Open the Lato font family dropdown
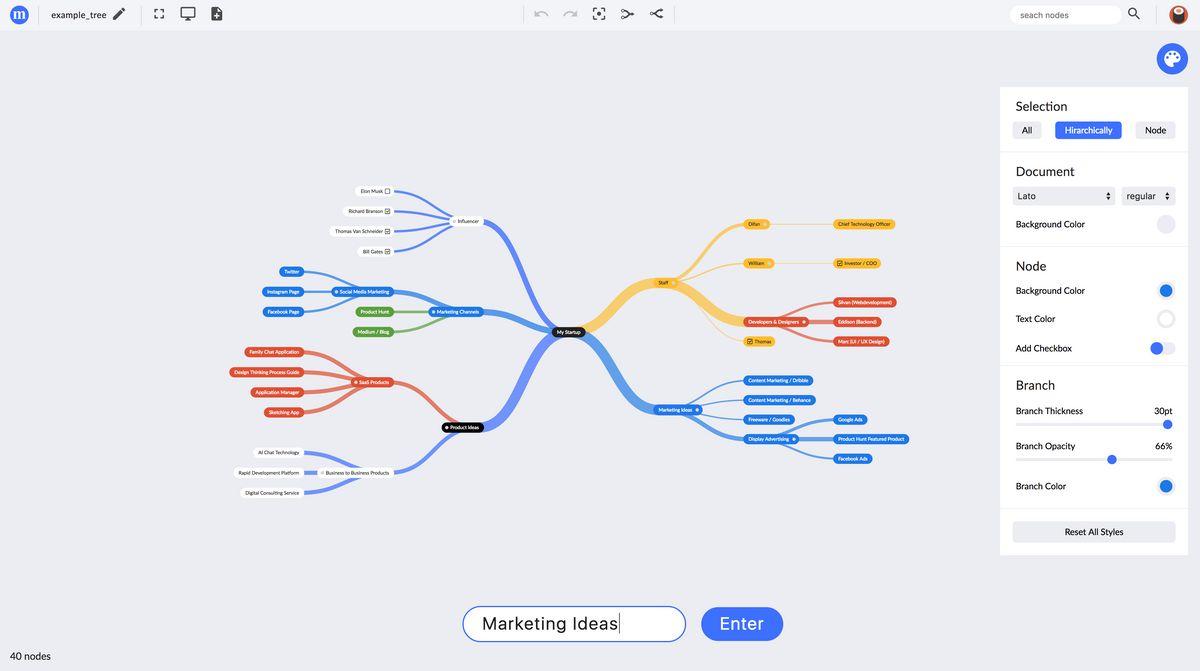Image resolution: width=1200 pixels, height=671 pixels. pyautogui.click(x=1064, y=196)
